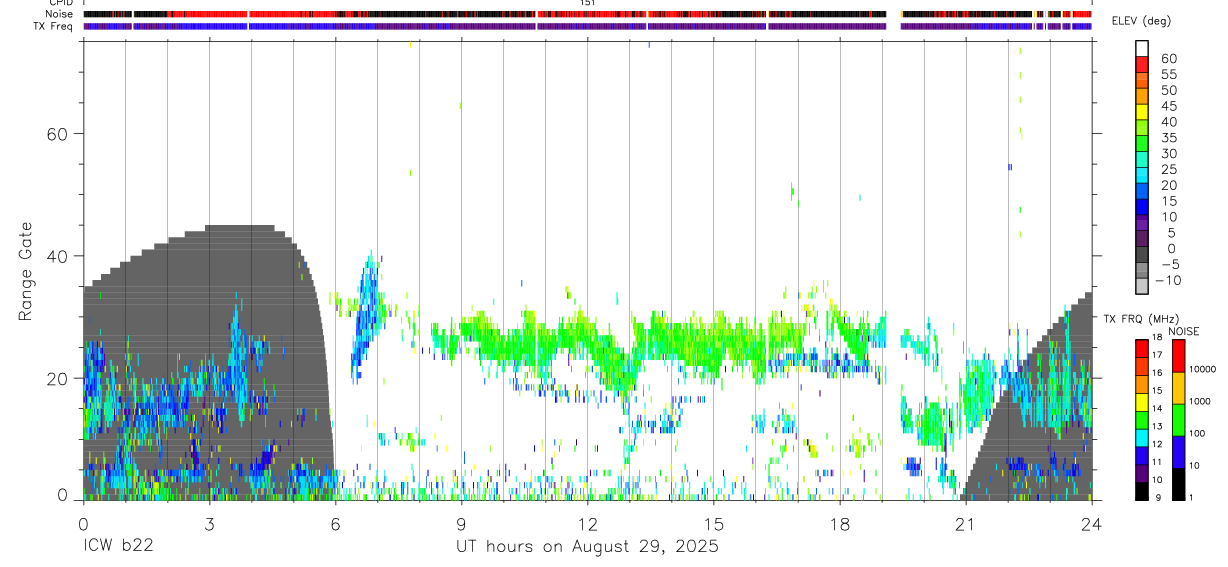This screenshot has height=567, width=1228.
Task: Click the light gray bottom swatch of ELEV colorbar
Action: pos(1142,285)
